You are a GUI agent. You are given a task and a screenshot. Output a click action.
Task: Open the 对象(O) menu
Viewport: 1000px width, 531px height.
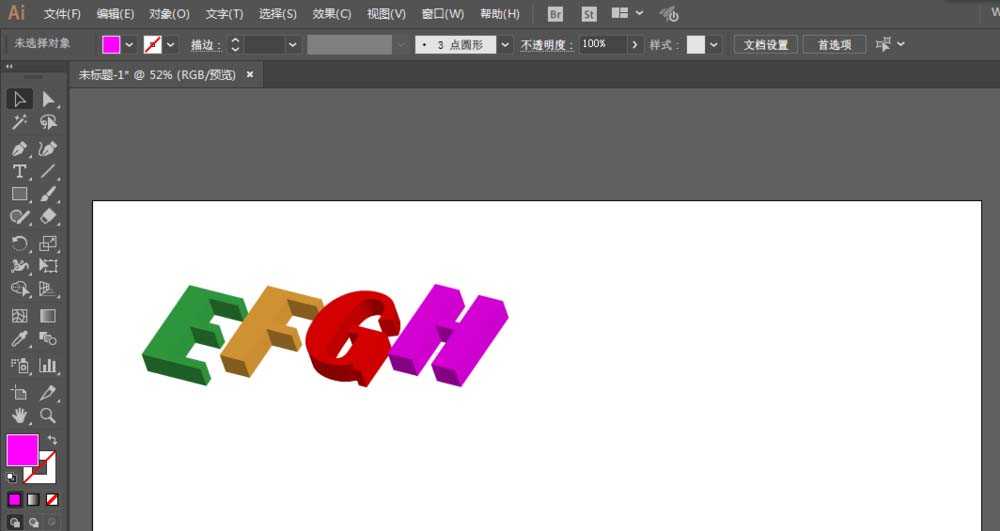[x=169, y=14]
